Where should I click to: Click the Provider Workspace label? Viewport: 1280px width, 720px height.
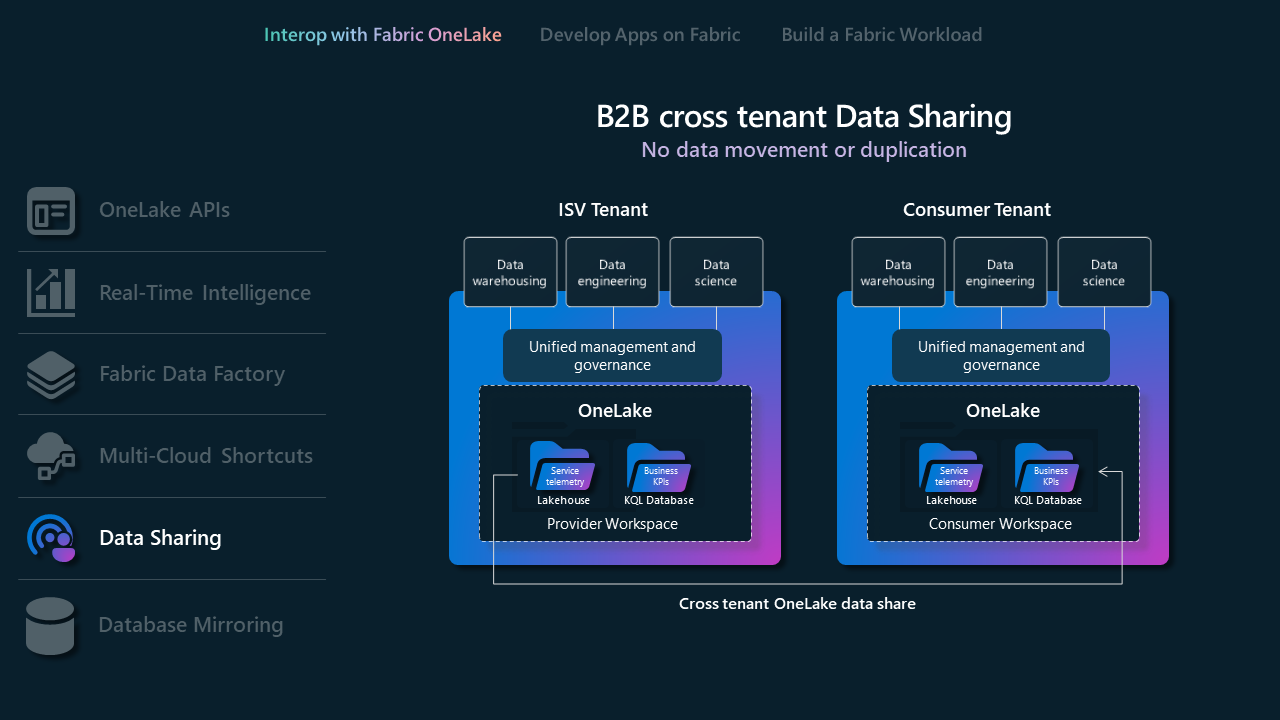pyautogui.click(x=612, y=523)
